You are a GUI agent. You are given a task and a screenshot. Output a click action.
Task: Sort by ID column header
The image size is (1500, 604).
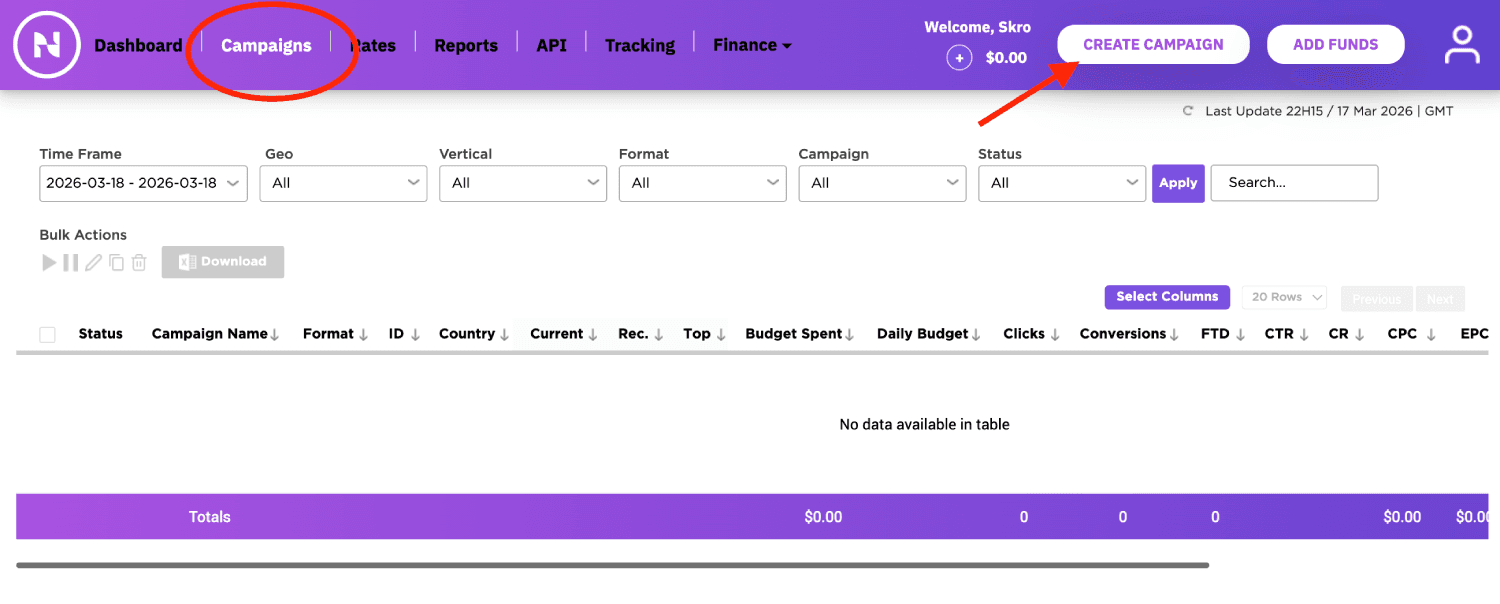(404, 334)
